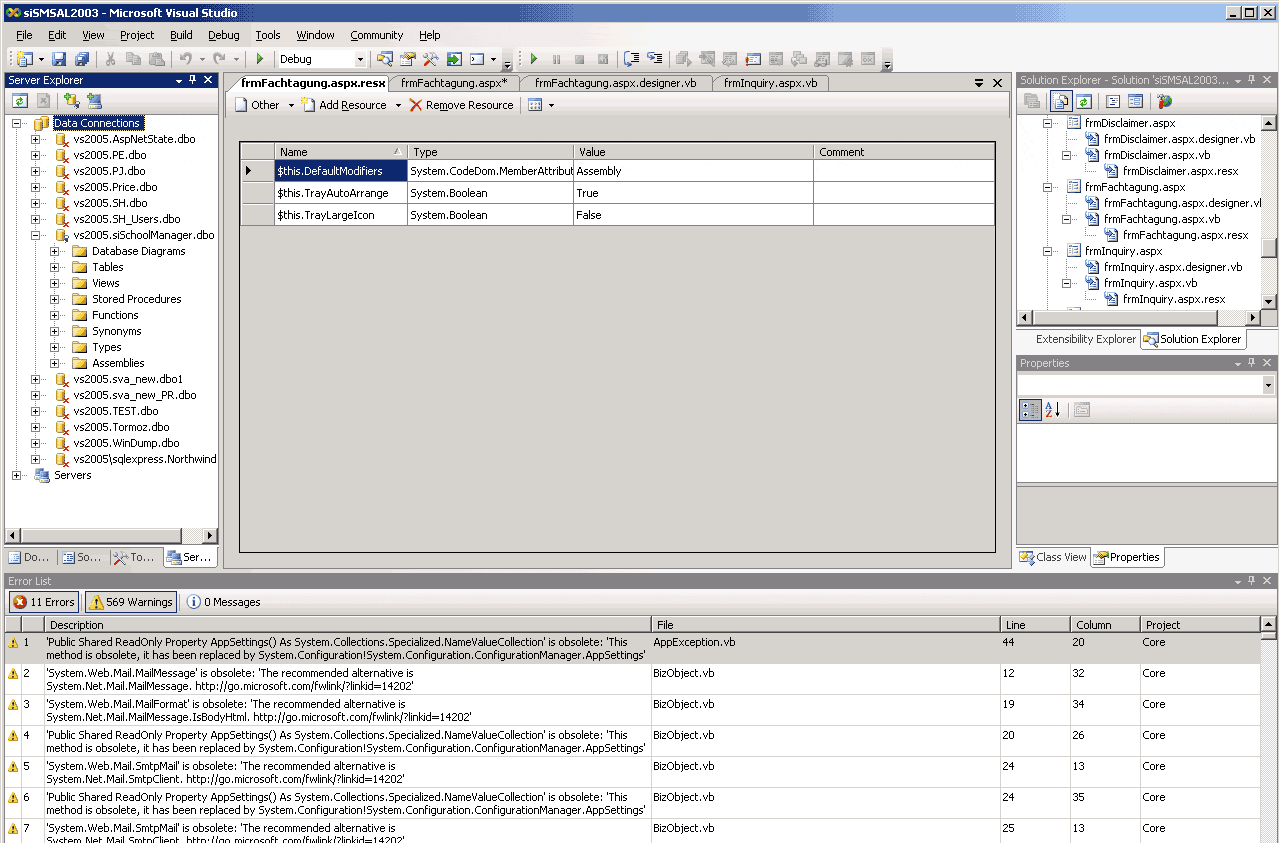Sort Error List by Description column
Screen dimensions: 1279x843
tap(348, 625)
